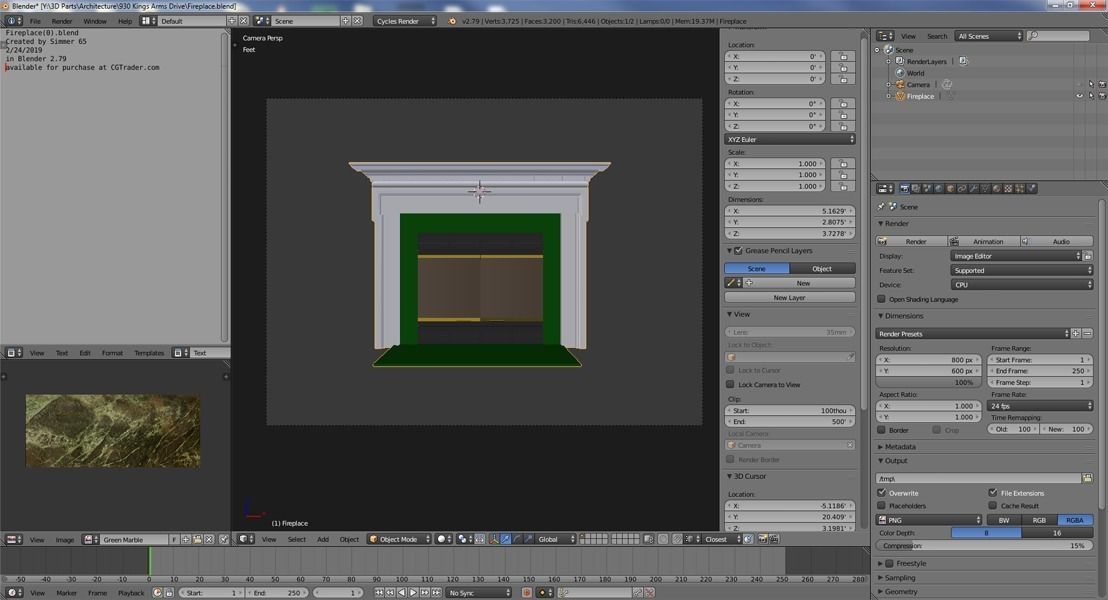Jump to the start frame in timeline
1108x600 pixels.
coord(379,593)
